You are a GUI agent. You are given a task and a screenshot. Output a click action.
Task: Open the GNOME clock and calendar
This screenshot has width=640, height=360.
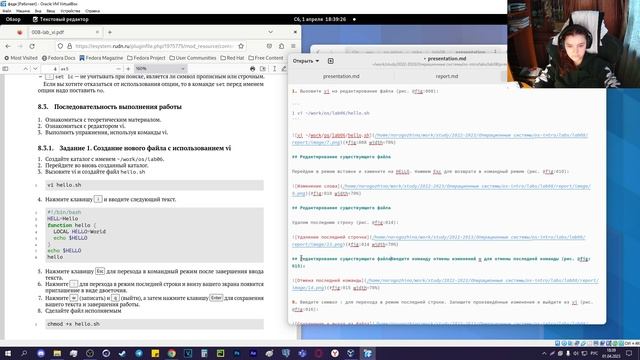320,19
